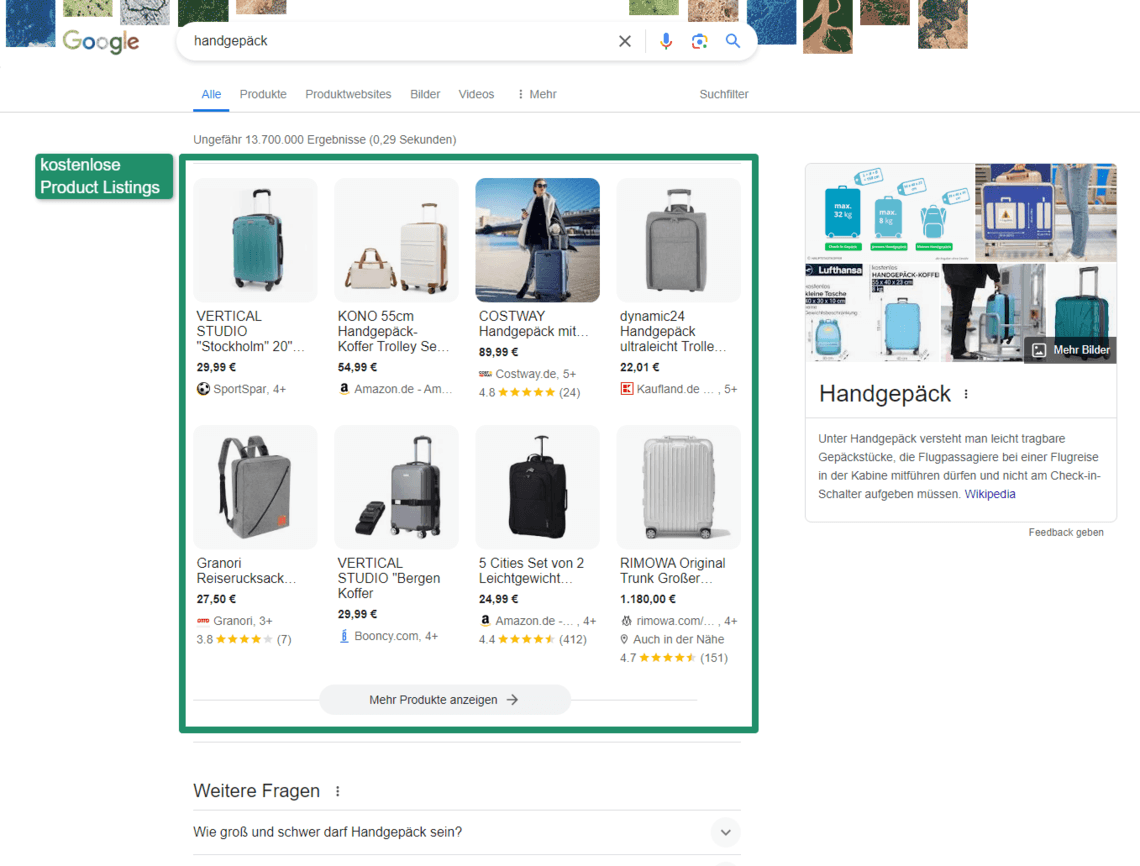
Task: Open Google Lens image search icon
Action: [x=699, y=41]
